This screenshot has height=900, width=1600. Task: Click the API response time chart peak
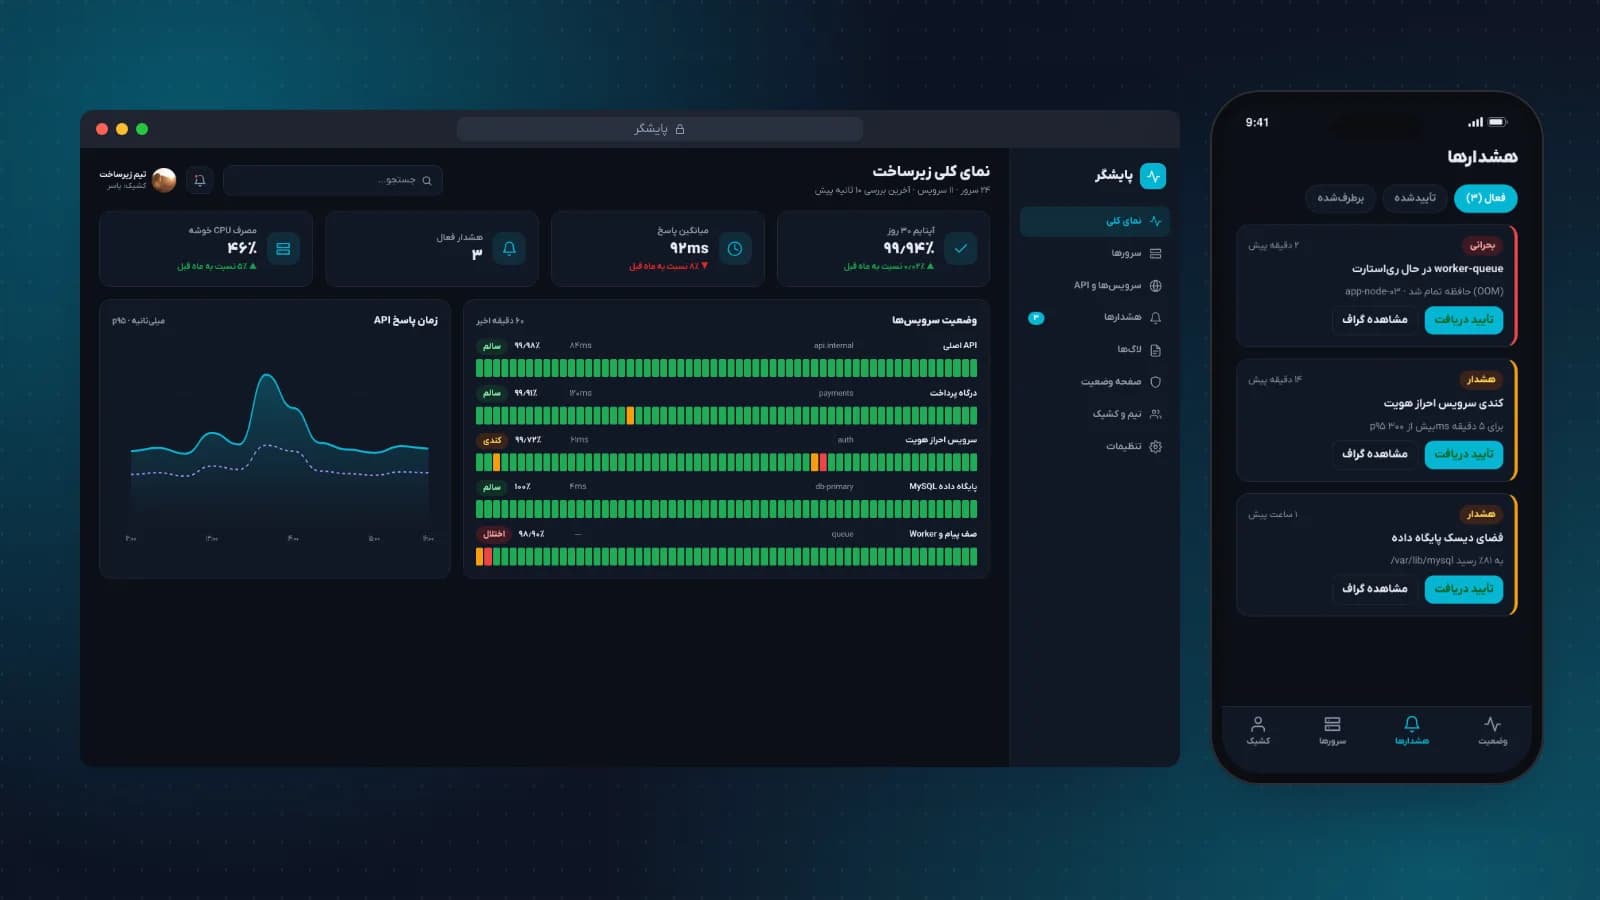(x=266, y=376)
